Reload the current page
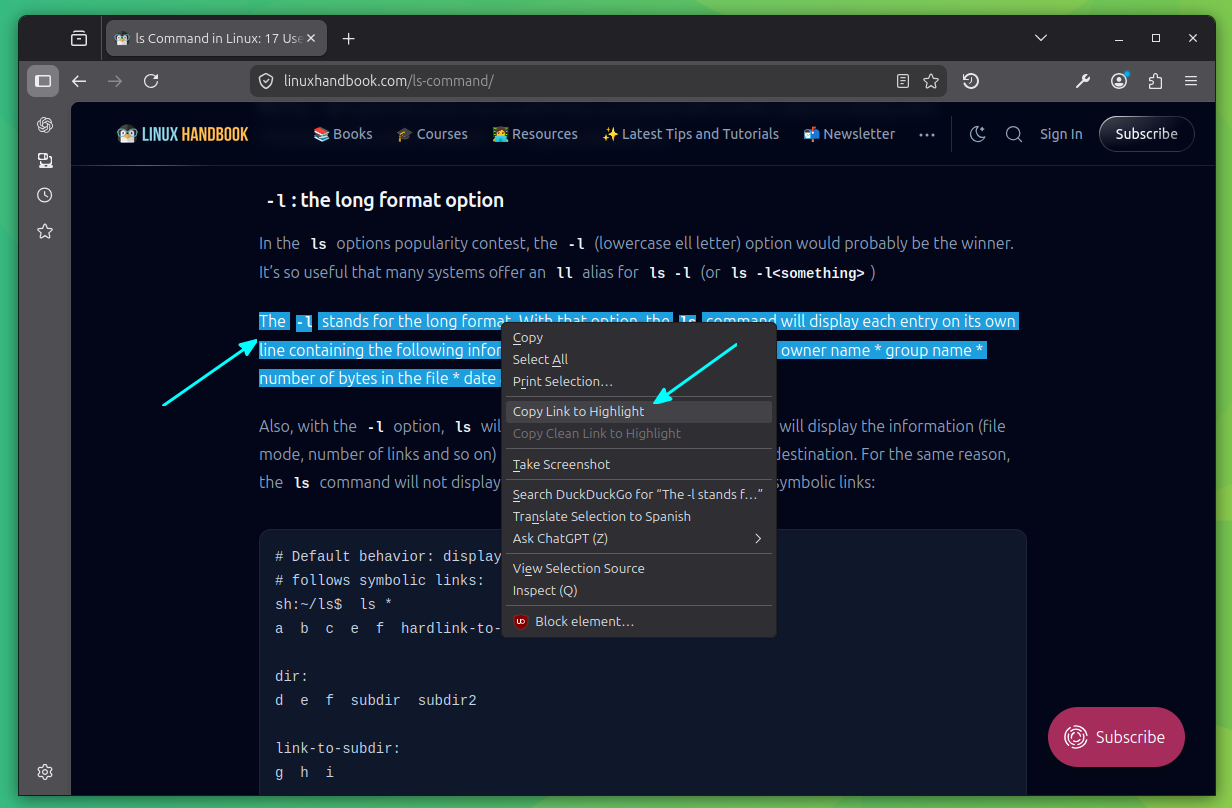The height and width of the screenshot is (808, 1232). pos(151,81)
